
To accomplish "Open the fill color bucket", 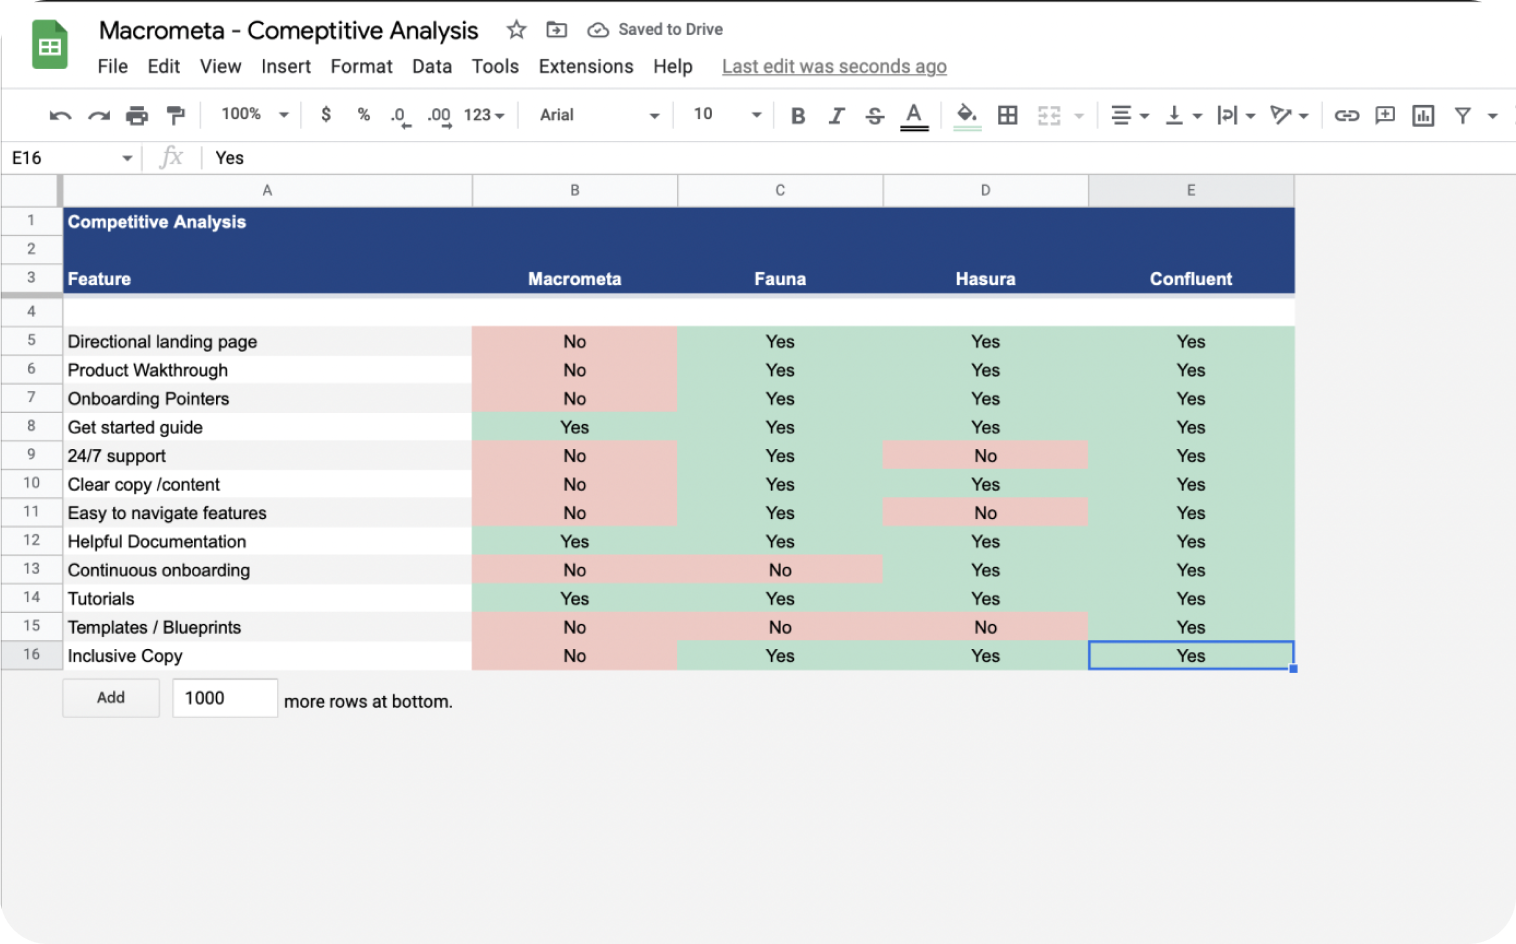I will coord(967,116).
